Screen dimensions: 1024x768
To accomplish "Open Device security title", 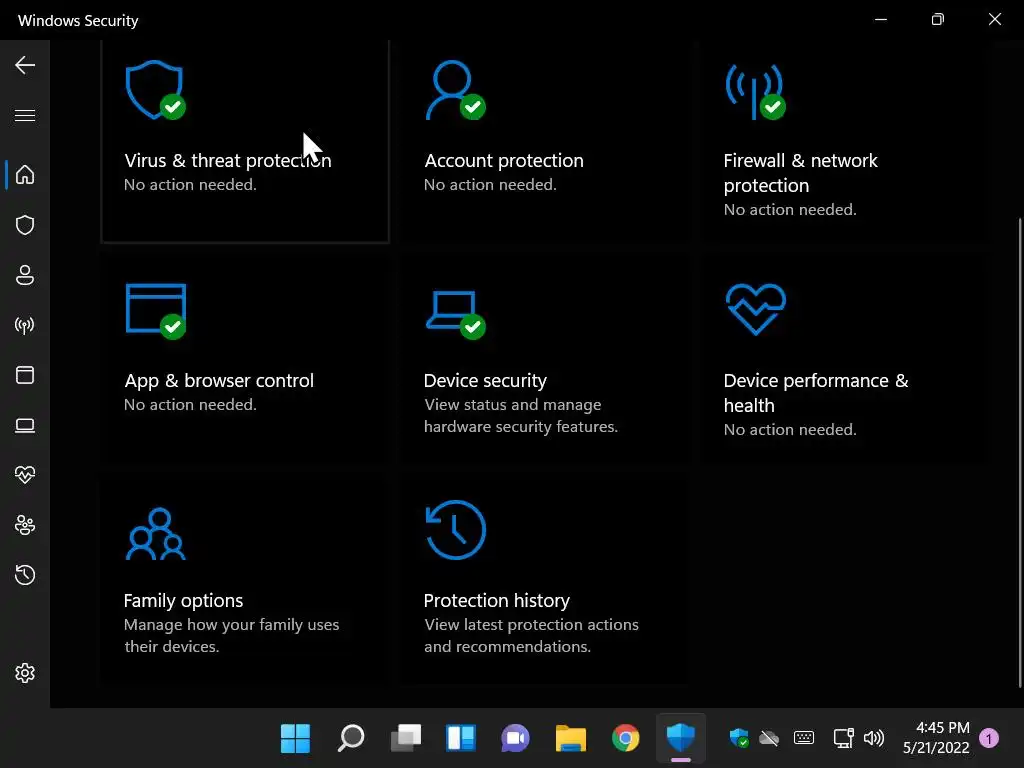I will [x=485, y=380].
